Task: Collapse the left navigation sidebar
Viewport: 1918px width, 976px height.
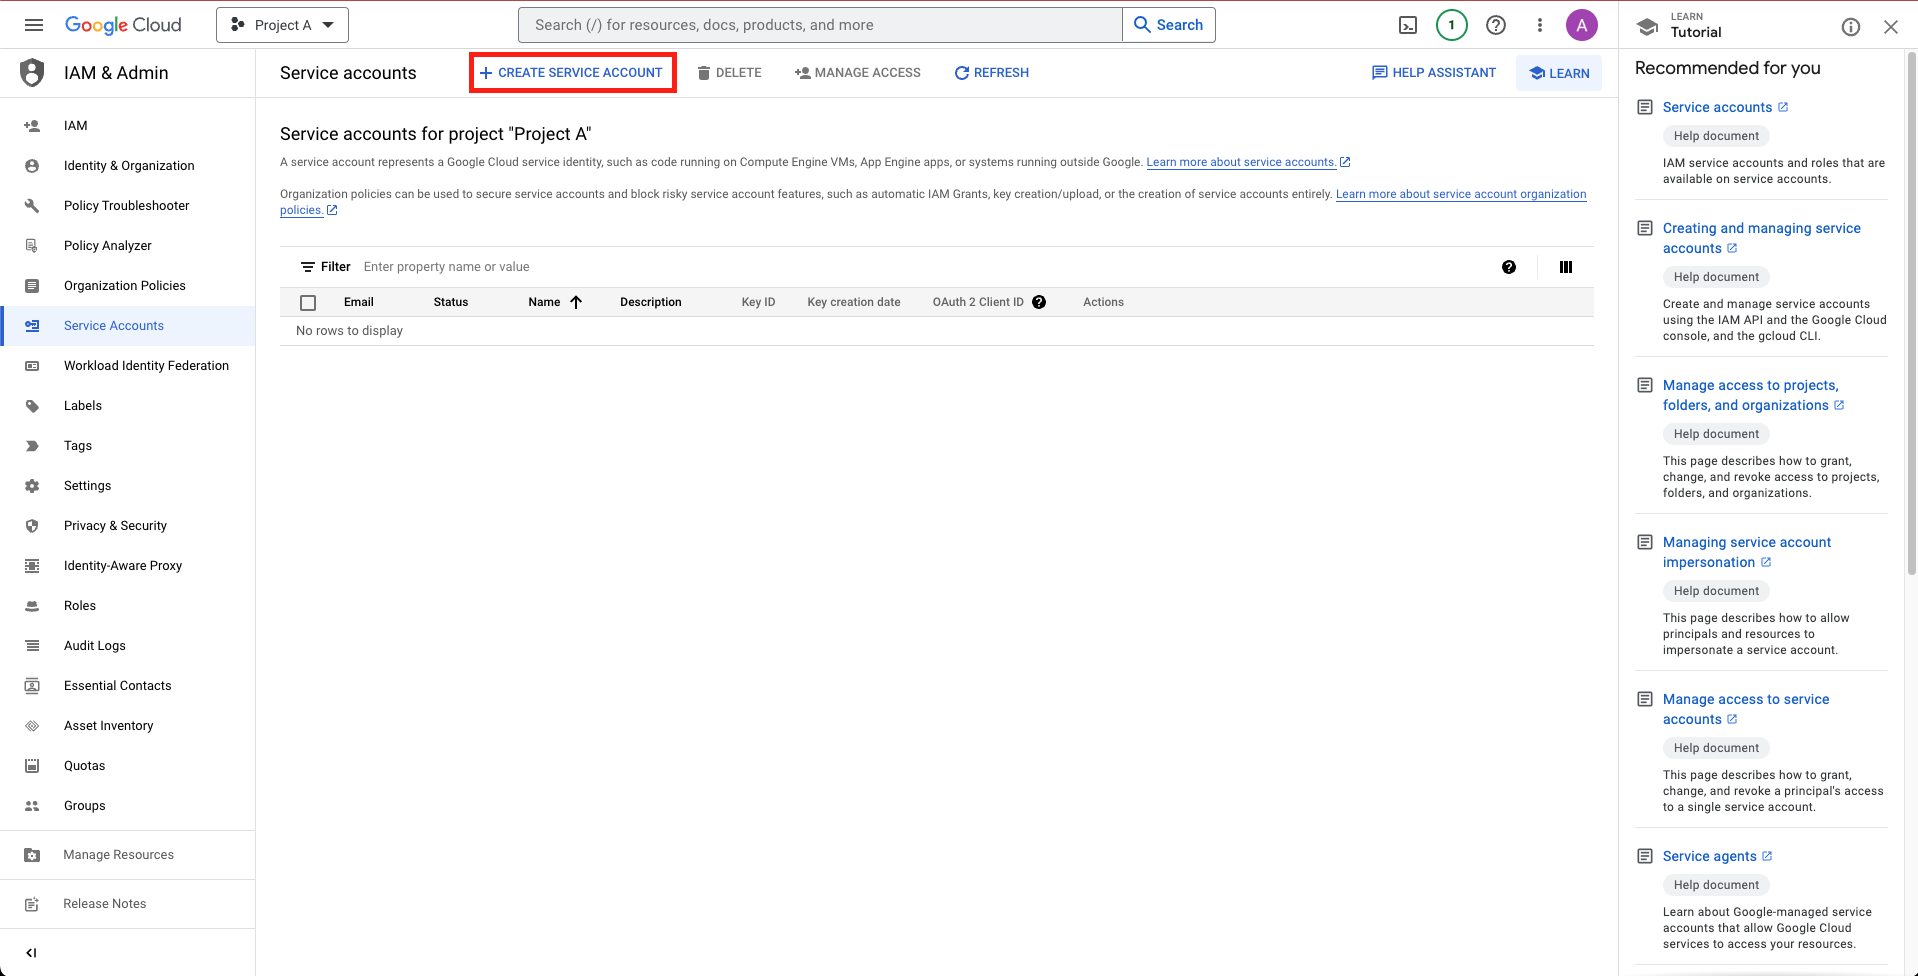Action: point(31,952)
